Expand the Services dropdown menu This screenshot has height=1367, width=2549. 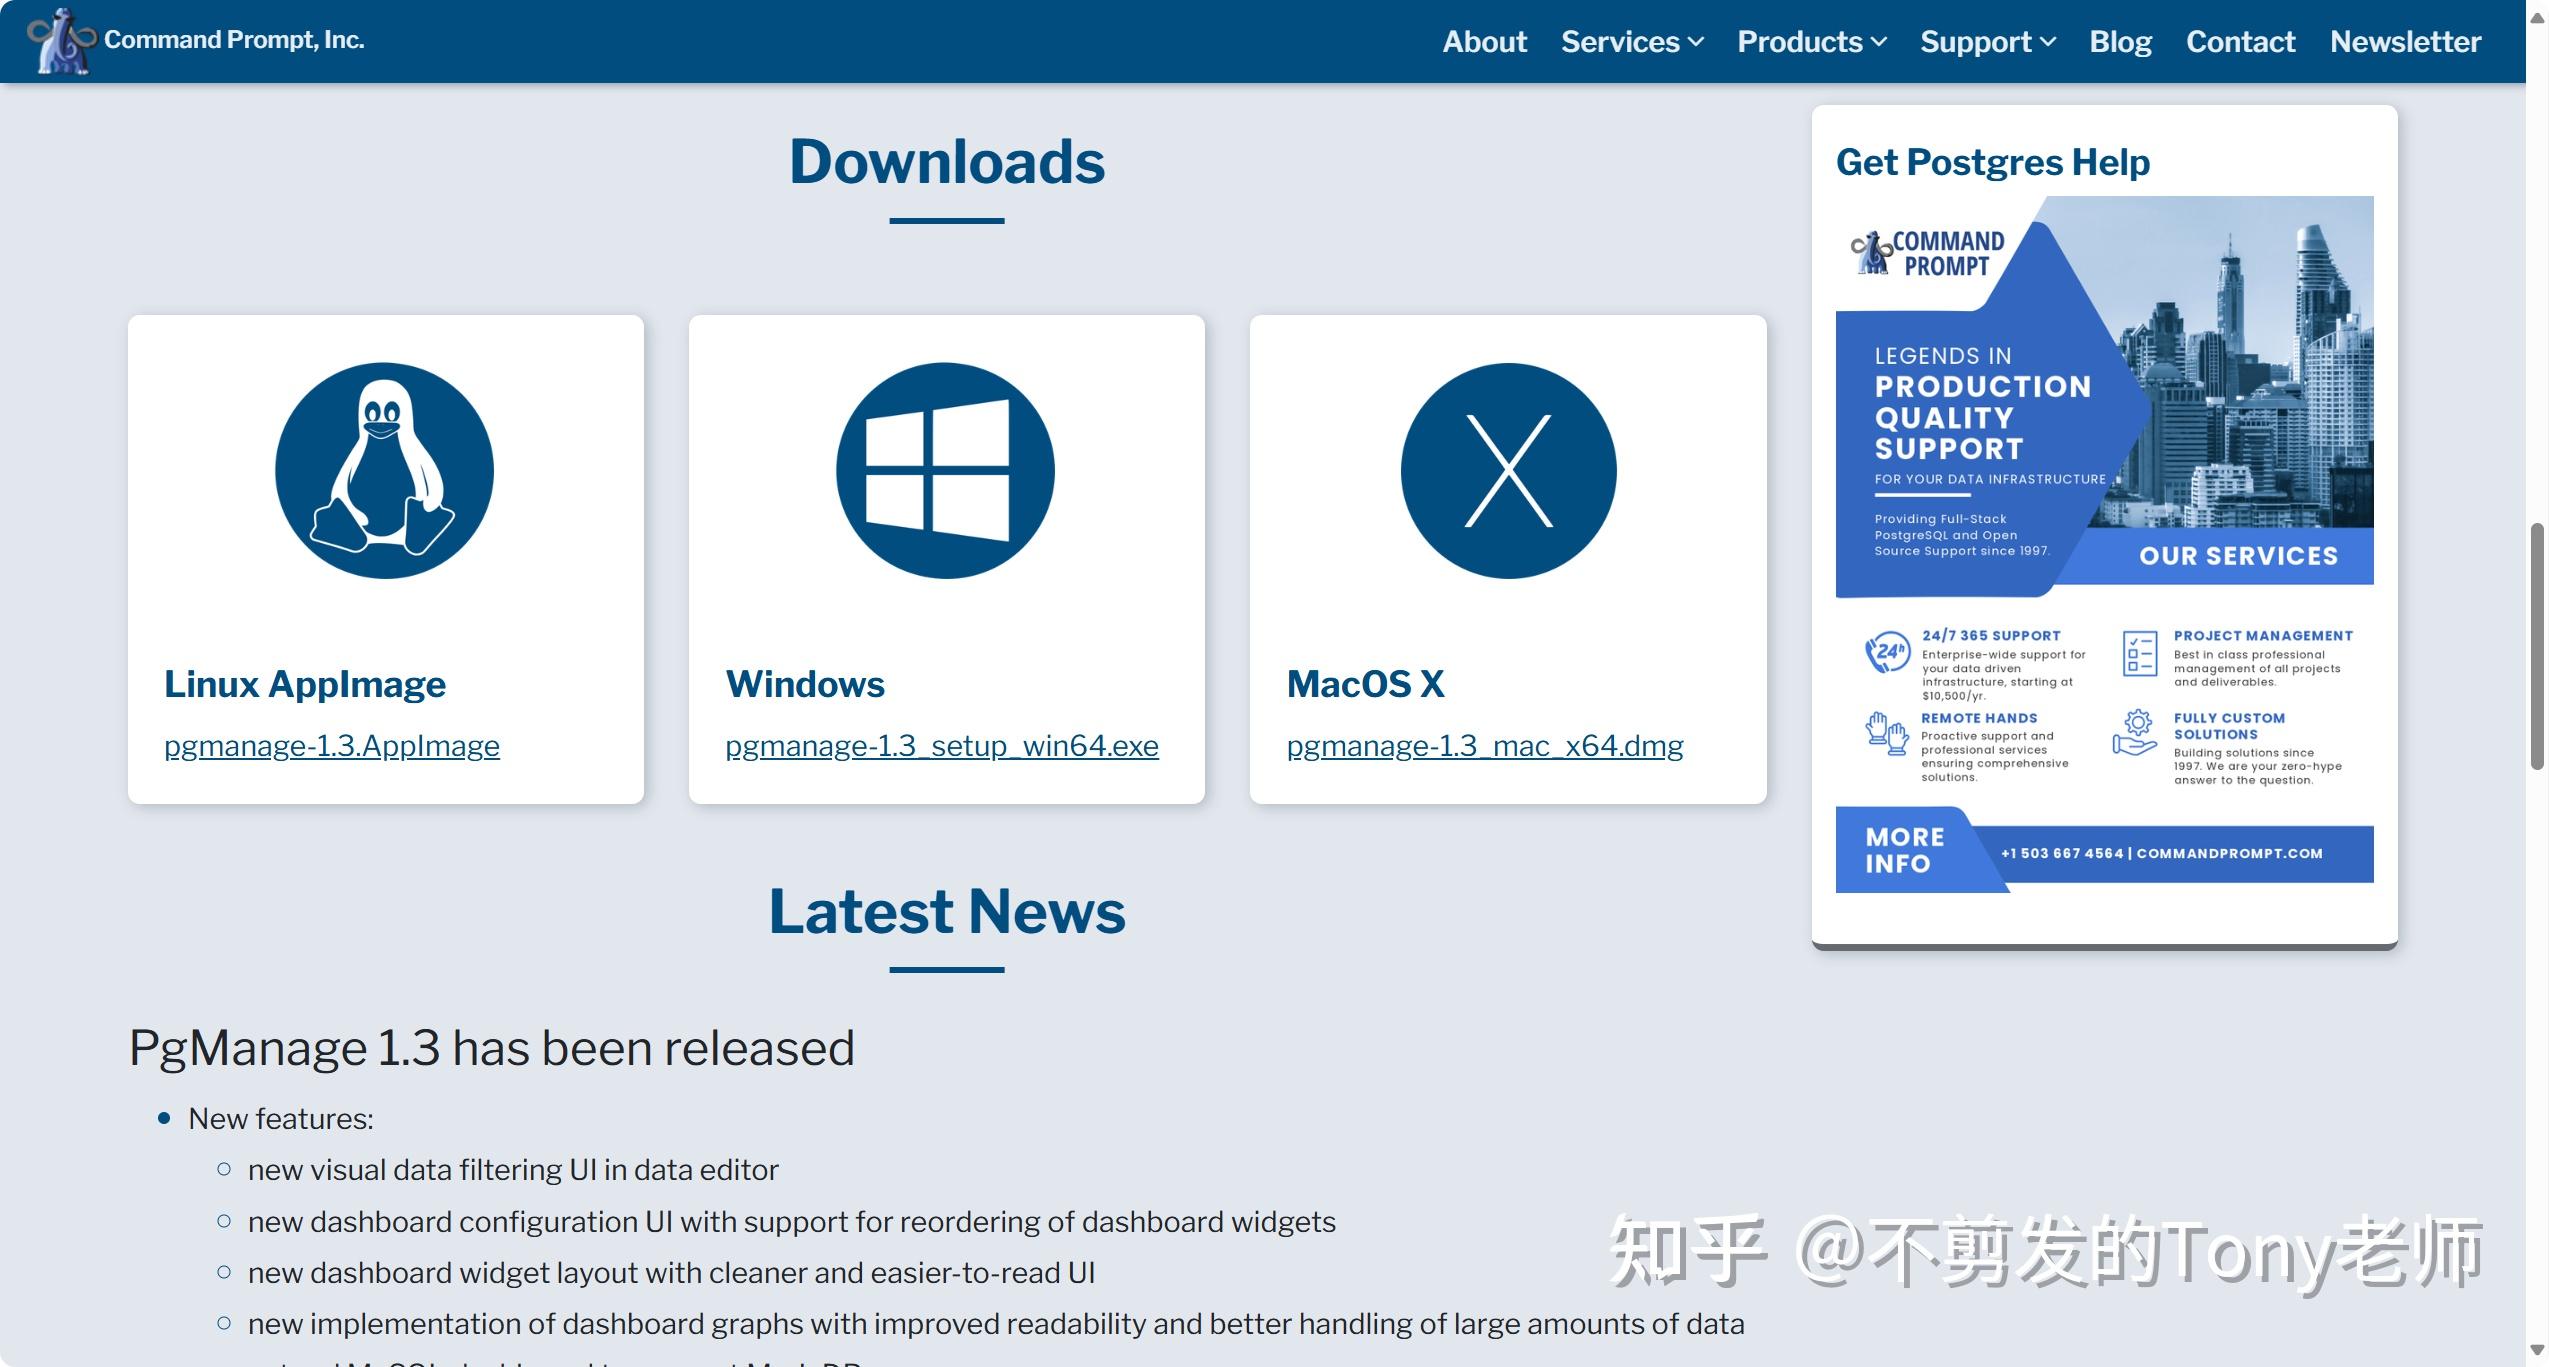click(1629, 41)
